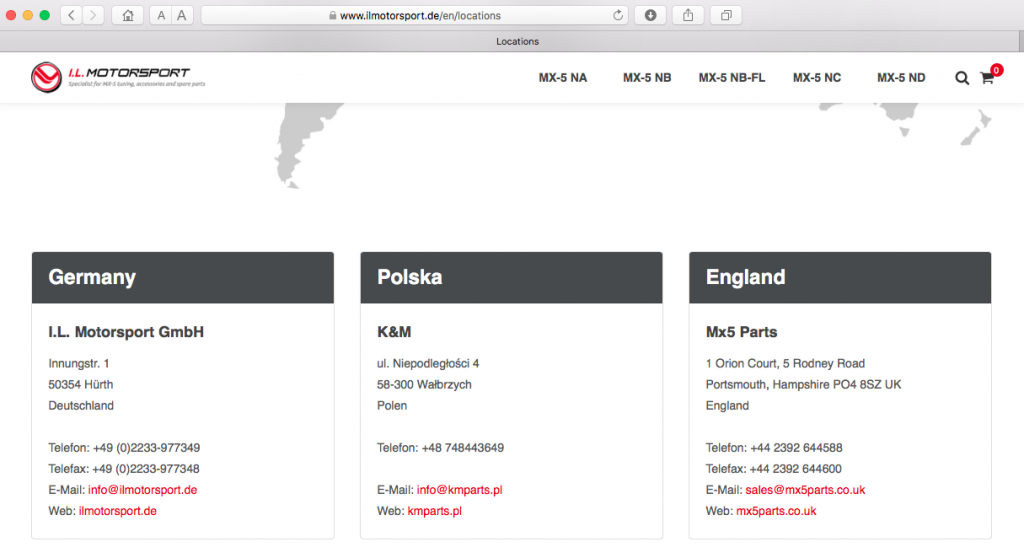Go back with the Safari back arrow
The width and height of the screenshot is (1024, 558).
tap(71, 15)
